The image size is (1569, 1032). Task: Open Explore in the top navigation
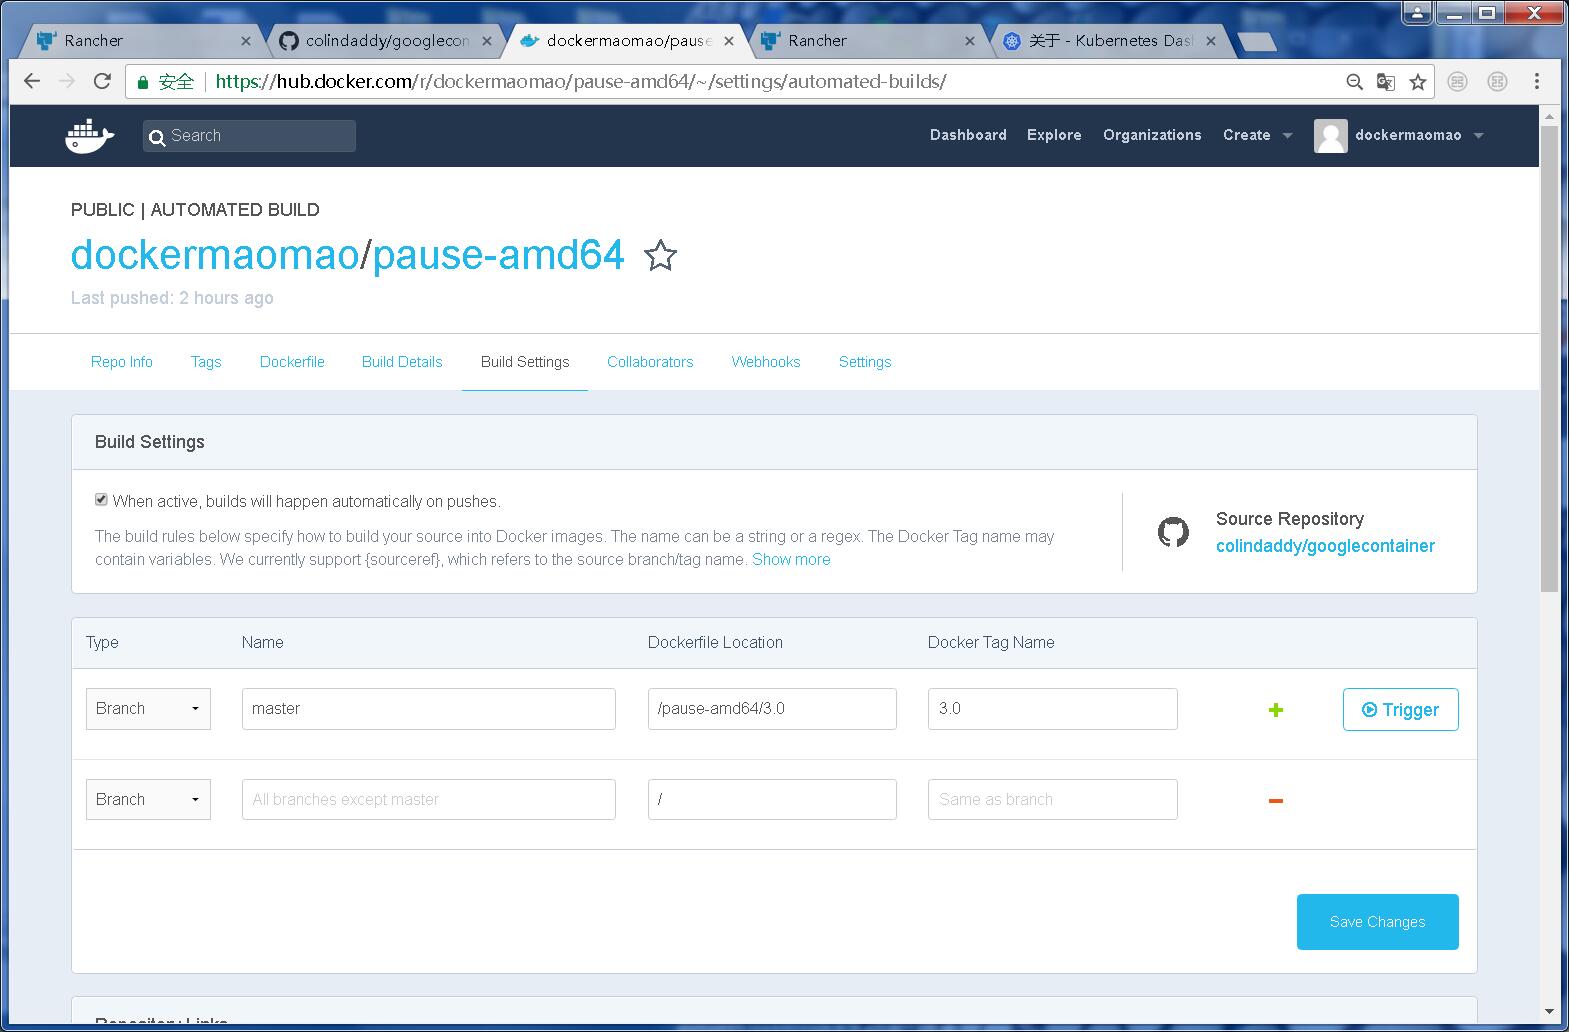click(1054, 135)
